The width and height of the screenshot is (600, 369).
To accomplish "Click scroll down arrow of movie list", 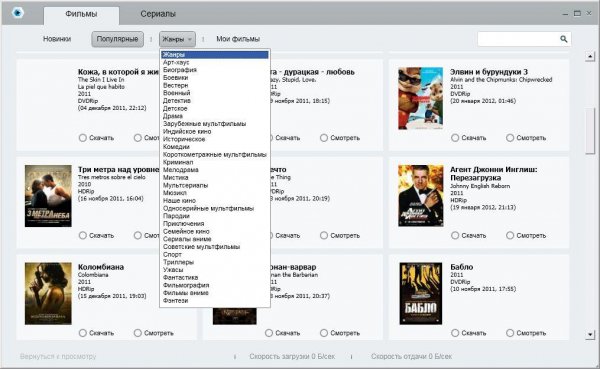I will pos(590,335).
